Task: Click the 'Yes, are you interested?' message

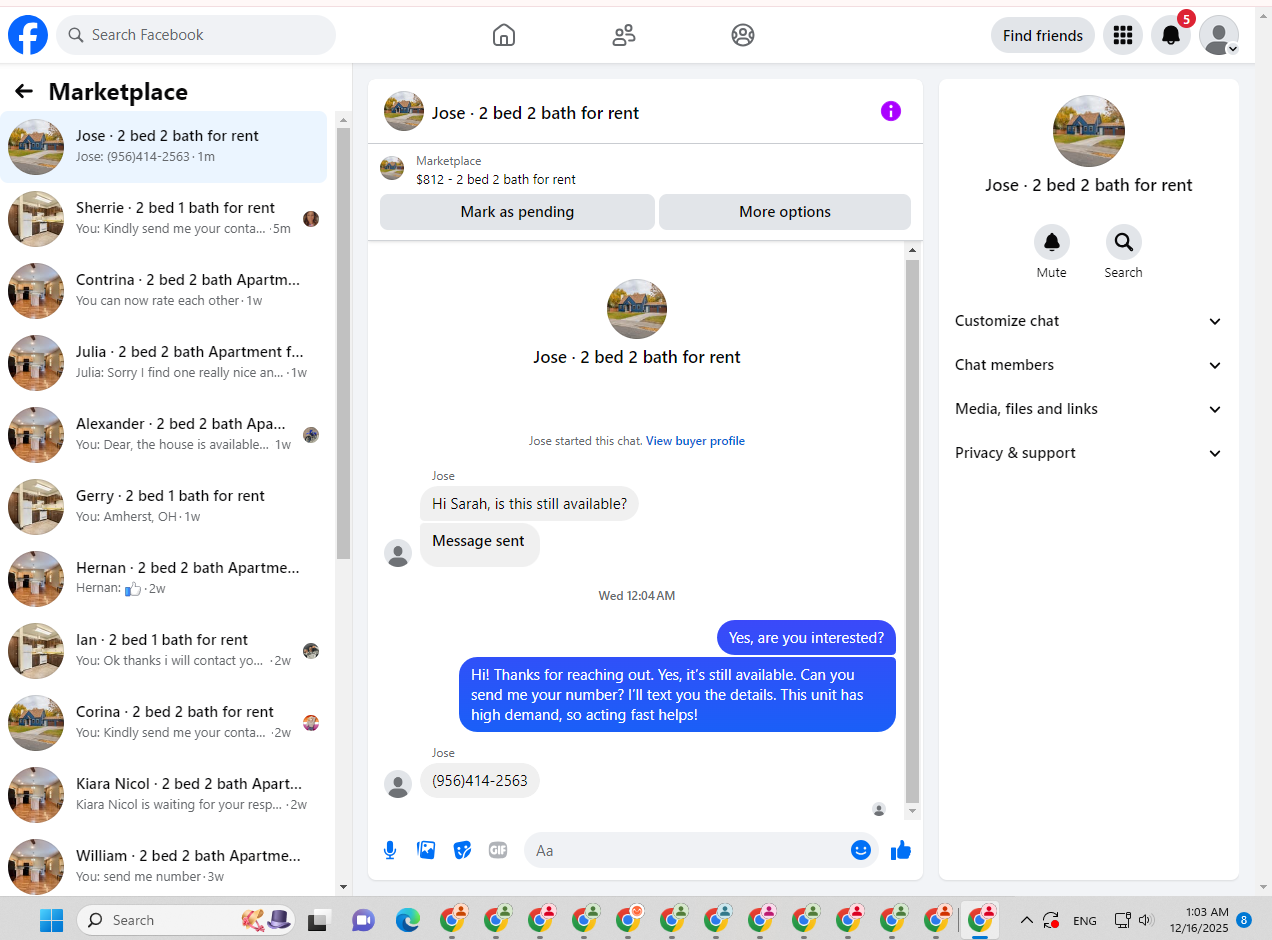Action: (x=806, y=638)
